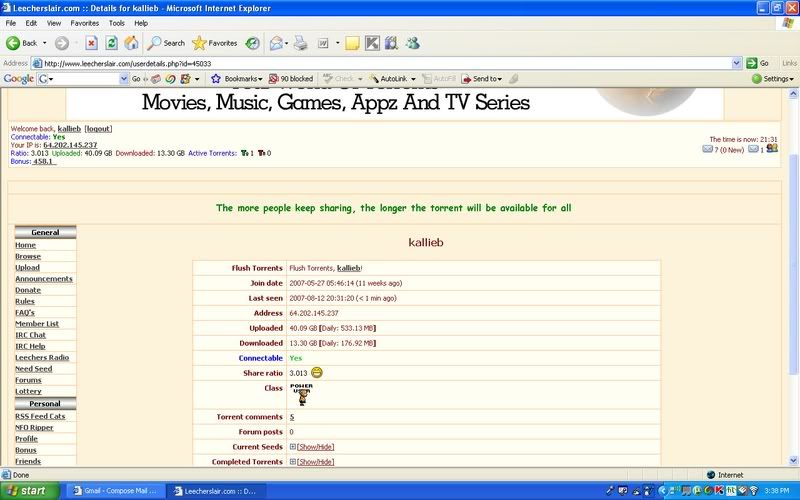Click the Mail envelope toolbar icon
Image resolution: width=800 pixels, height=500 pixels.
276,43
